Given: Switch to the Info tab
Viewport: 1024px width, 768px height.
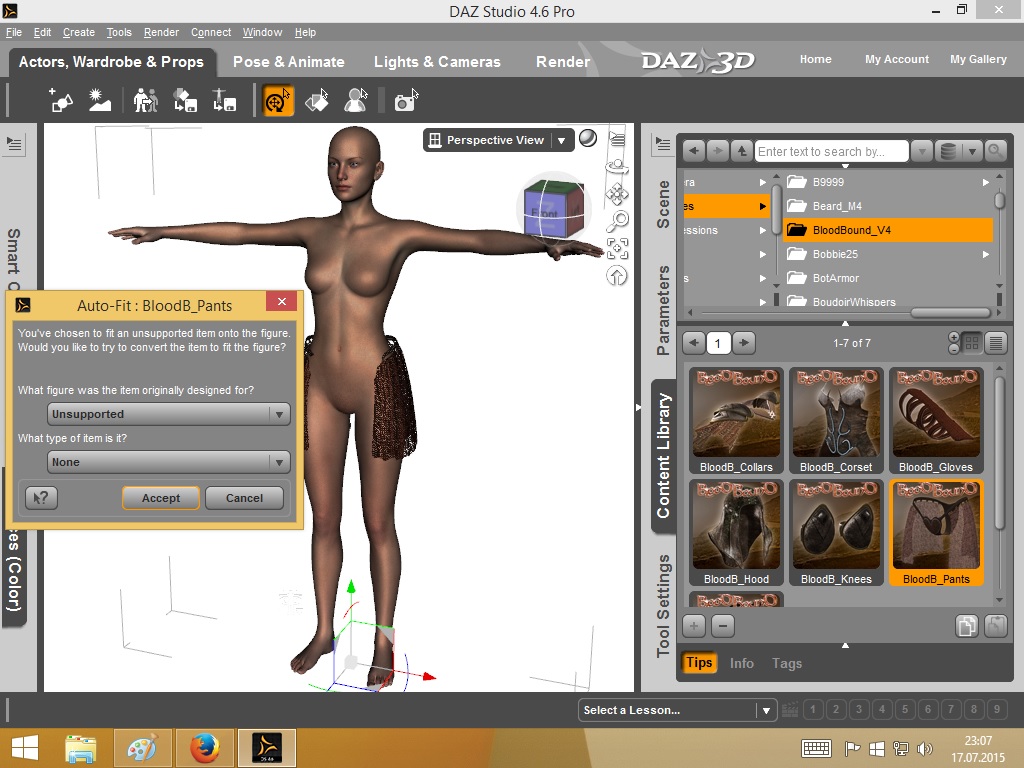Looking at the screenshot, I should click(741, 663).
